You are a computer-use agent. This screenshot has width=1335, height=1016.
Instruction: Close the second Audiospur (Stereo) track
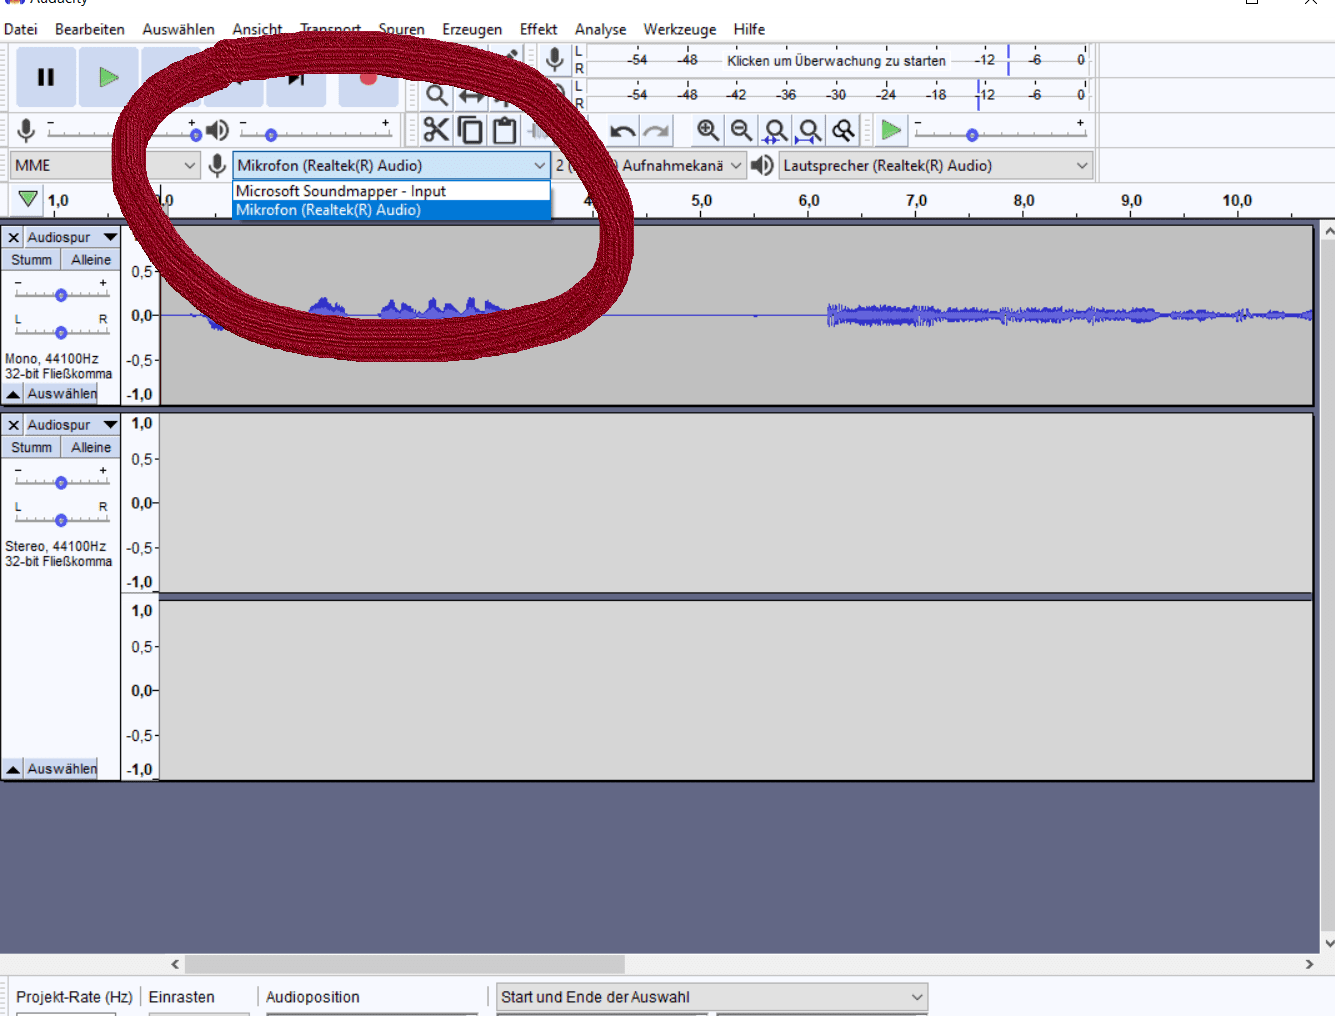[x=13, y=425]
